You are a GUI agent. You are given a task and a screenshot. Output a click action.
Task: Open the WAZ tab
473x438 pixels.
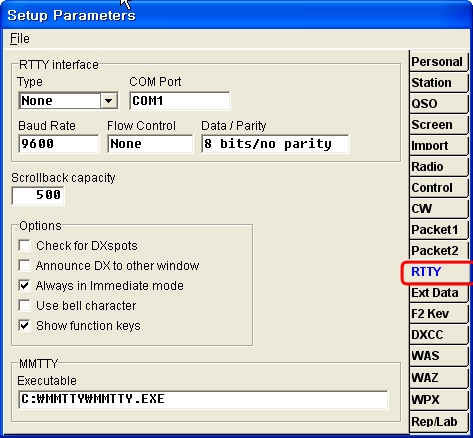(438, 378)
